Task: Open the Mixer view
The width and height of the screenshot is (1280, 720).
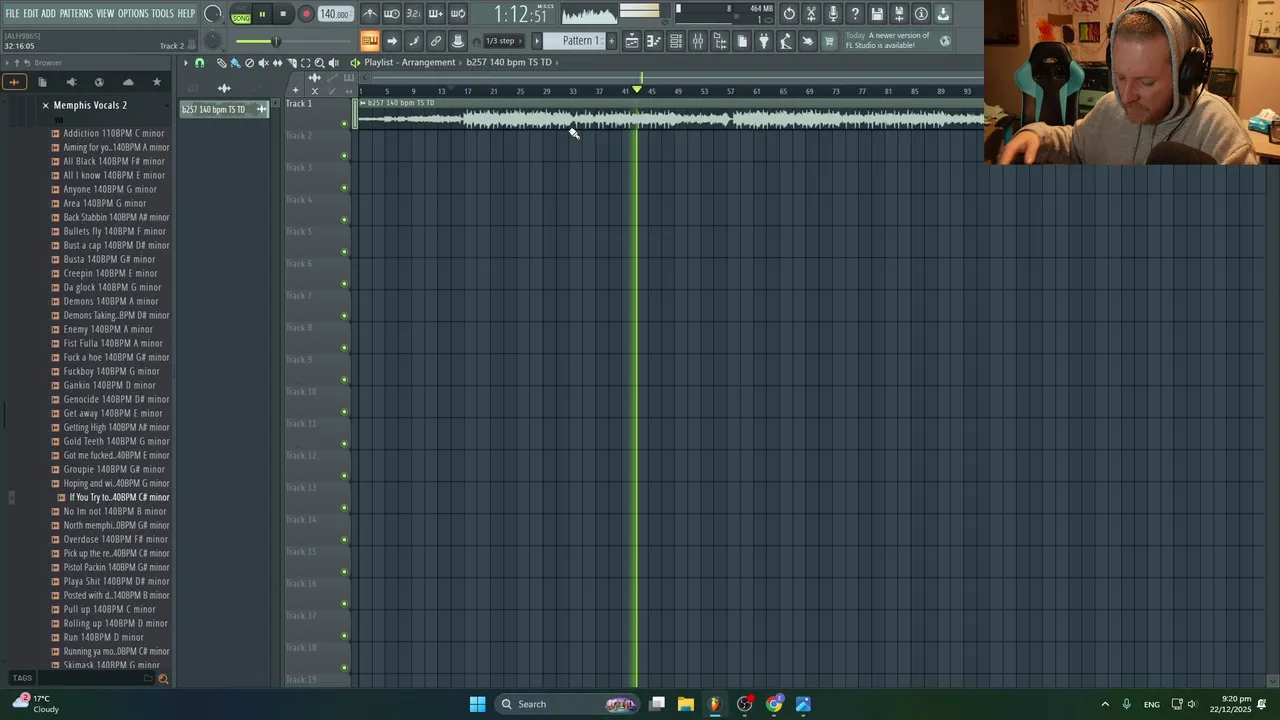Action: [698, 41]
